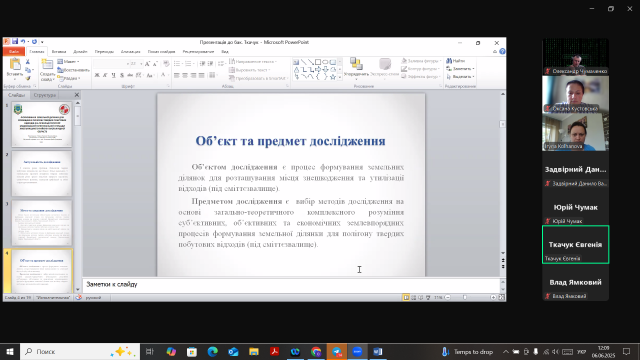Screen dimensions: 640x360
Task: Open File Explorer from taskbar
Action: (254, 351)
